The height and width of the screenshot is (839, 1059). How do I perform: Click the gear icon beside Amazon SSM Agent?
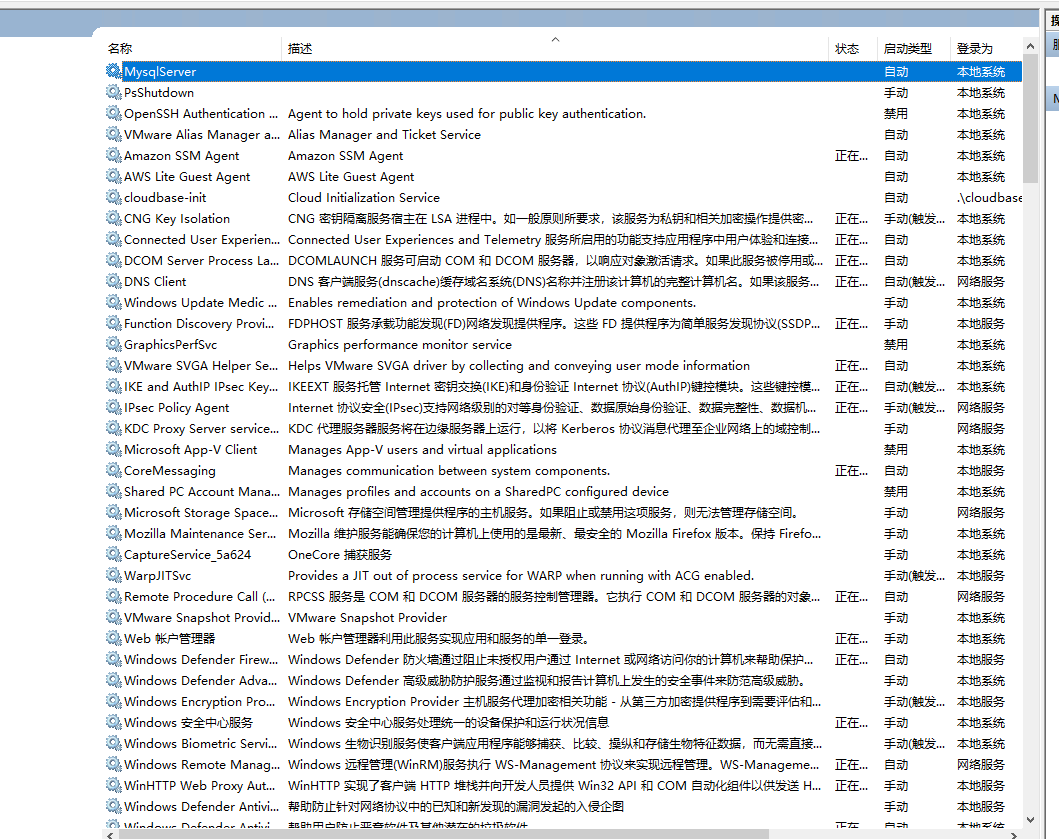click(113, 155)
